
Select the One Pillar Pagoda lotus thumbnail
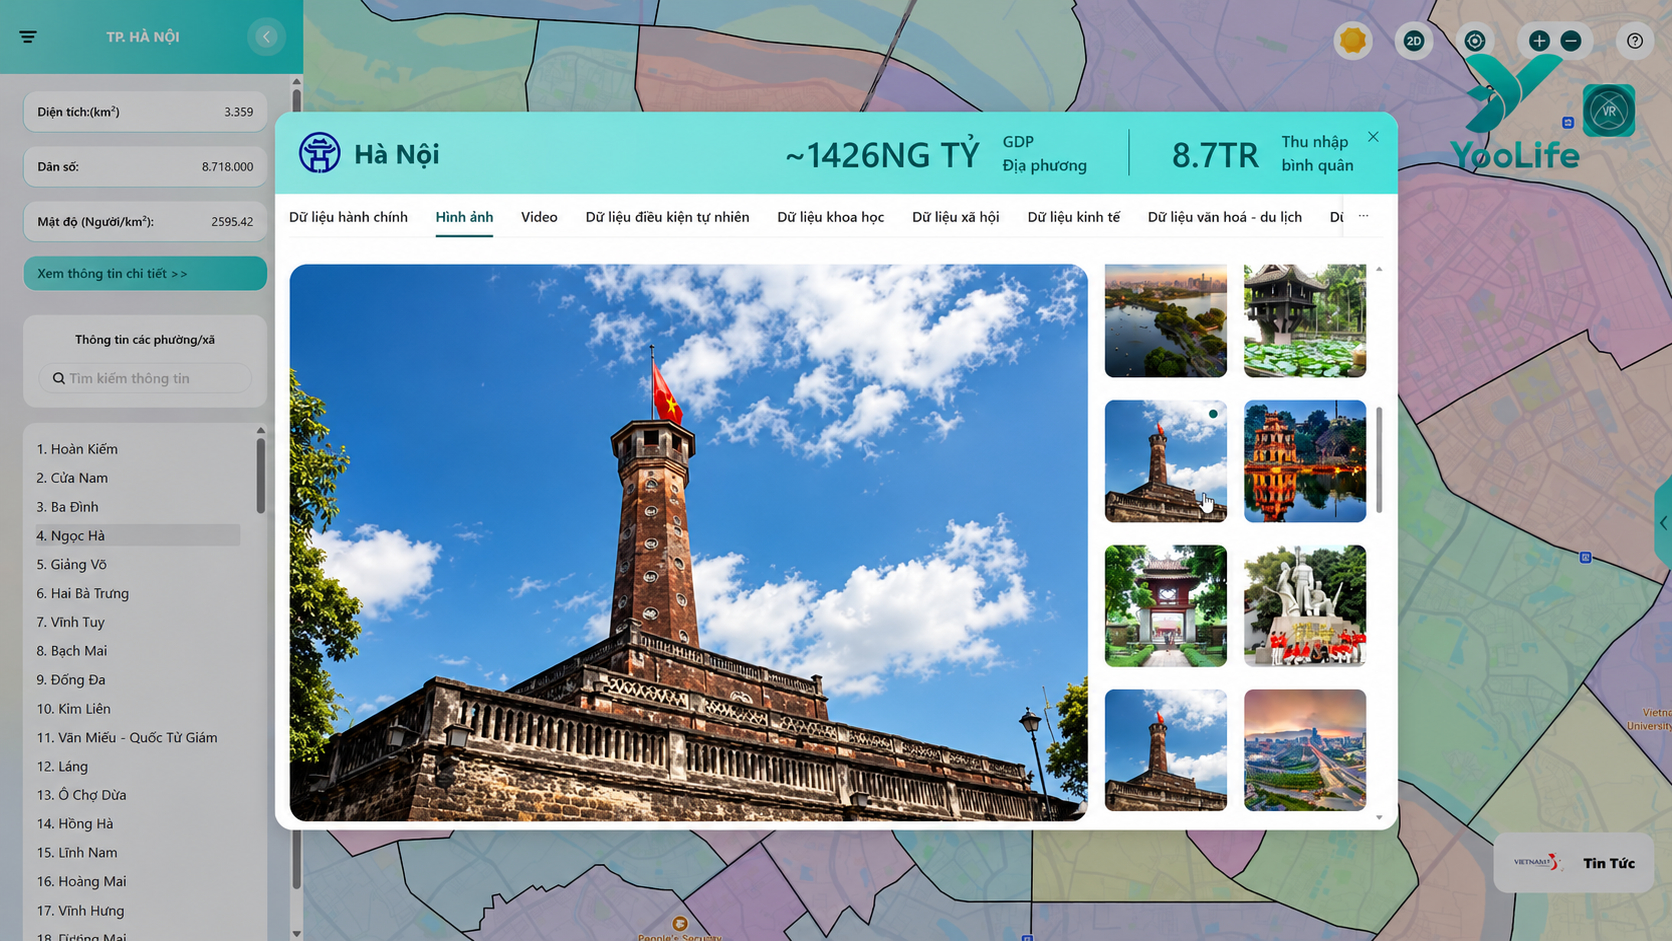(1305, 321)
